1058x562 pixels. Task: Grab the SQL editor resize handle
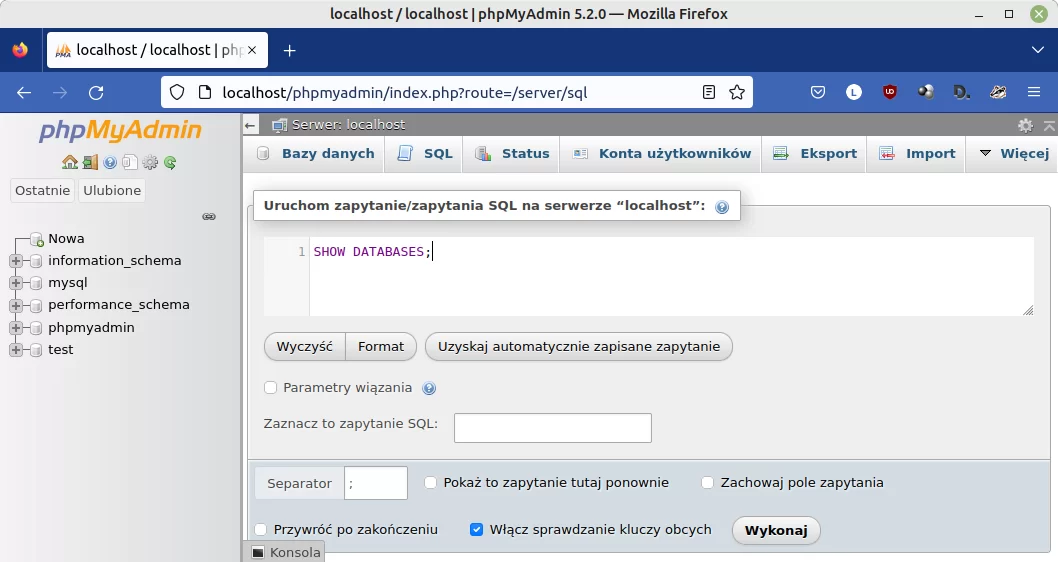point(1028,310)
